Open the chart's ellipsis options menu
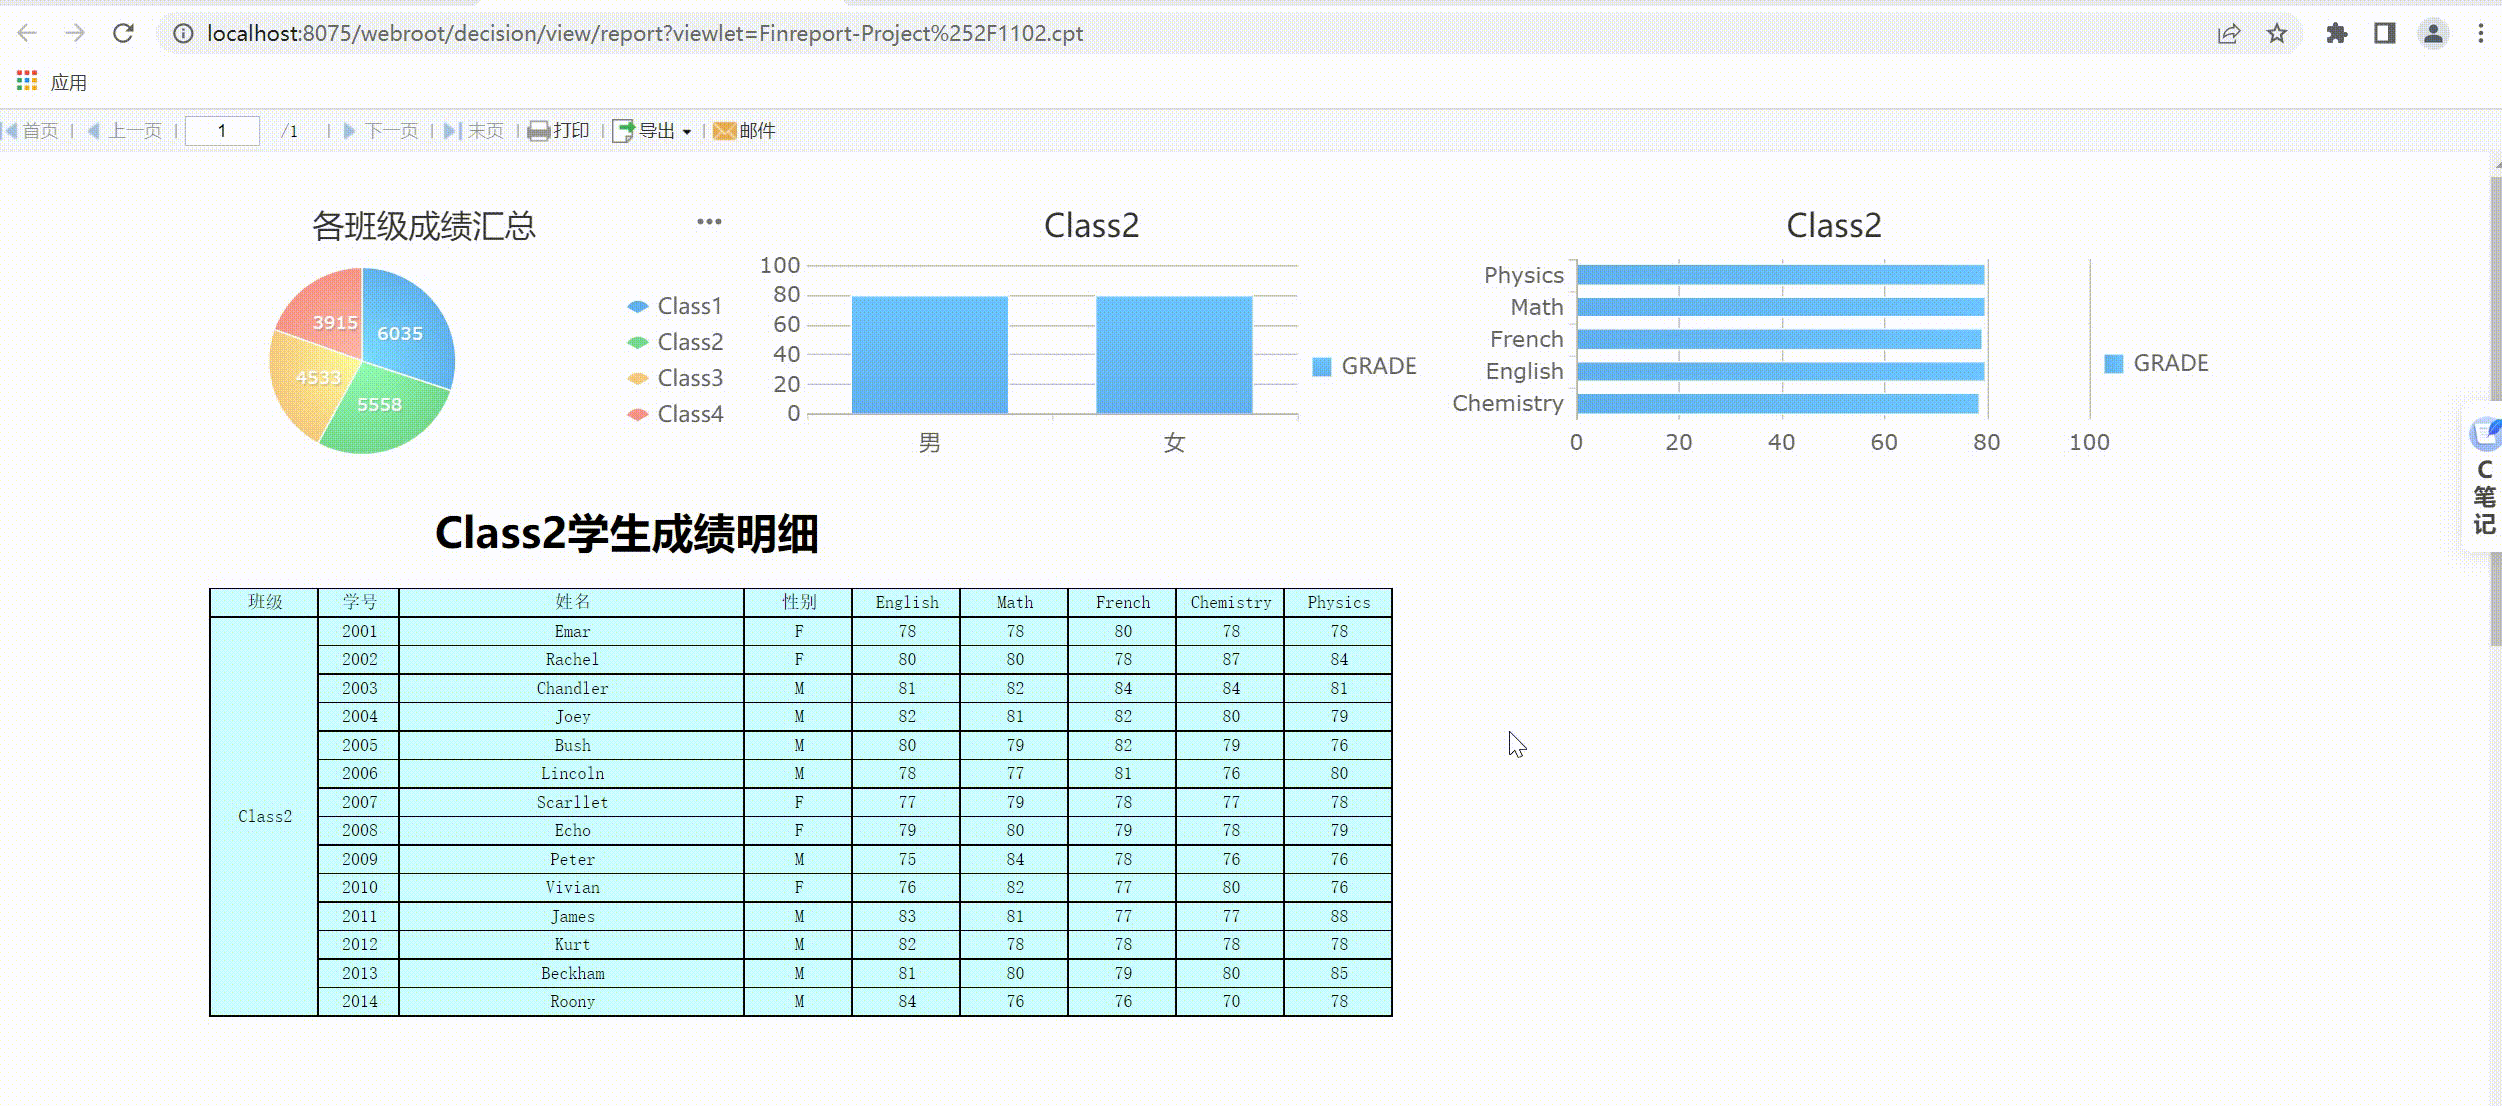 (708, 221)
